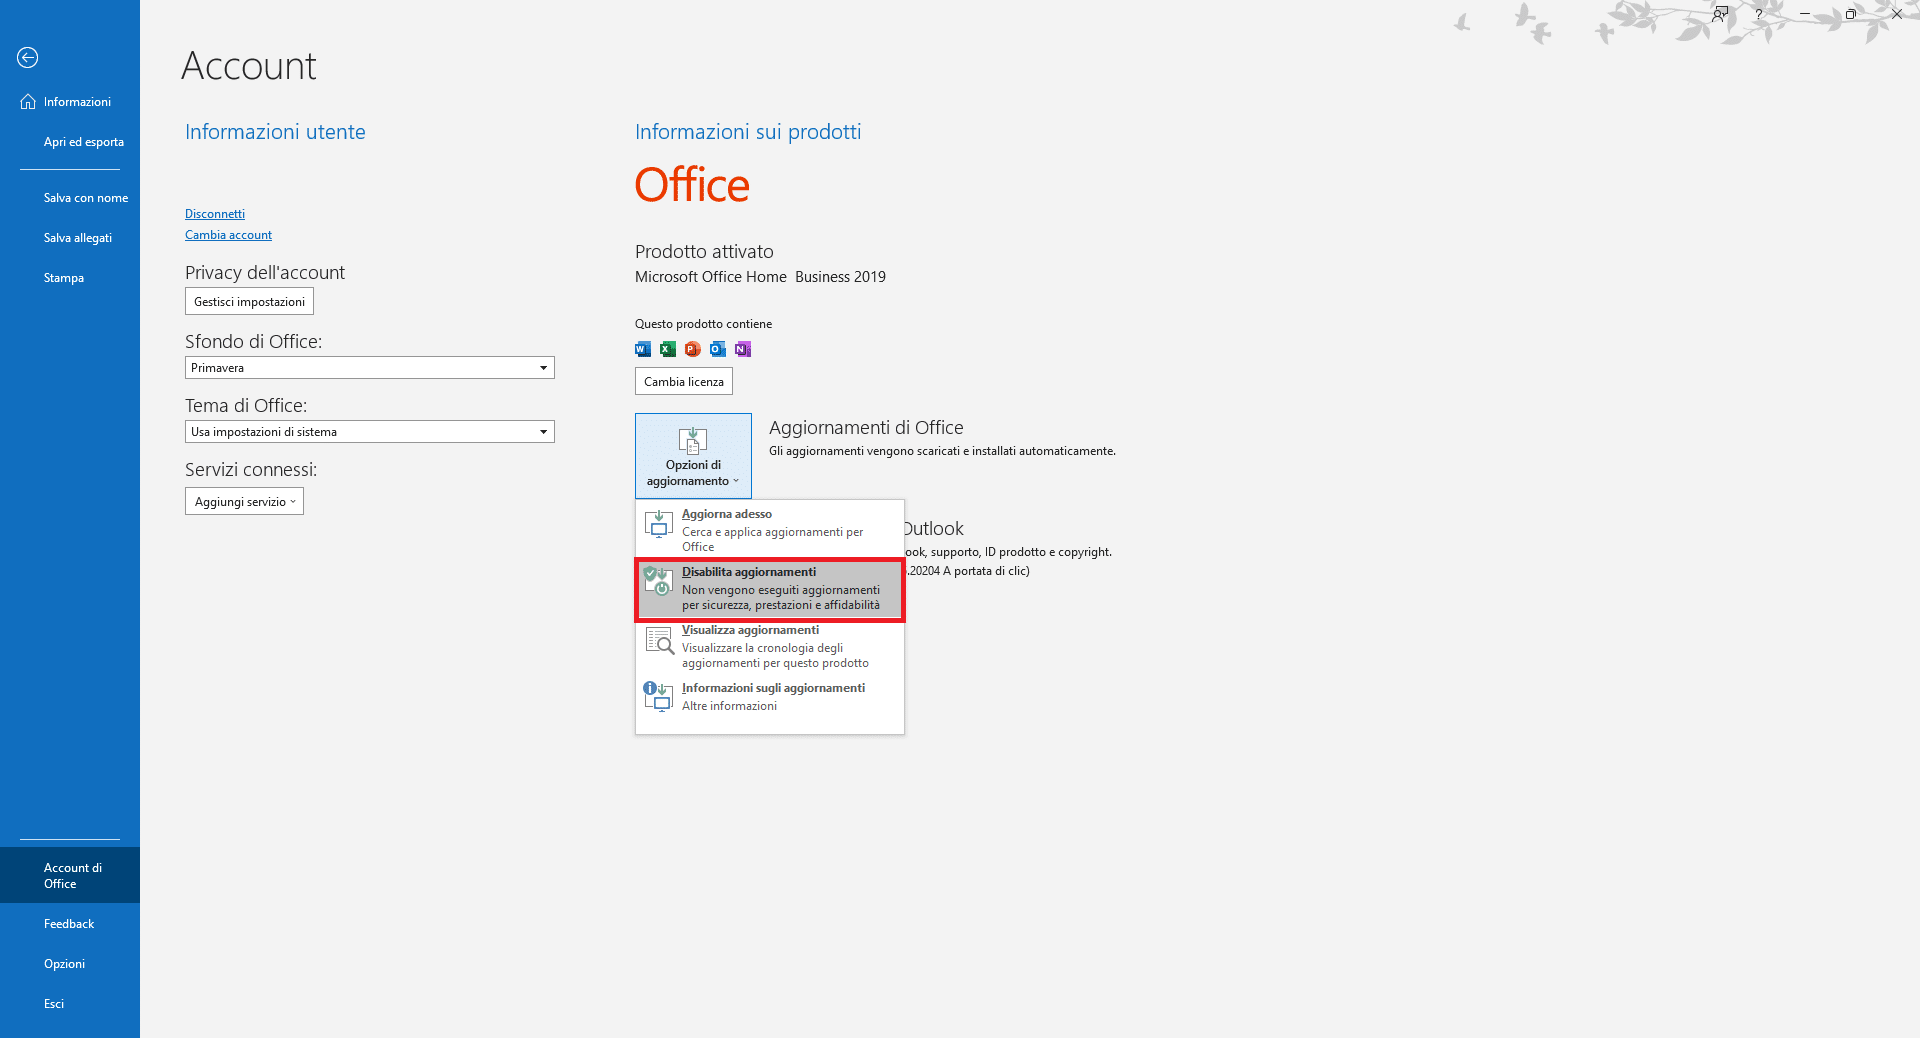The width and height of the screenshot is (1920, 1038).
Task: Select Salva con nome in sidebar
Action: [x=70, y=198]
